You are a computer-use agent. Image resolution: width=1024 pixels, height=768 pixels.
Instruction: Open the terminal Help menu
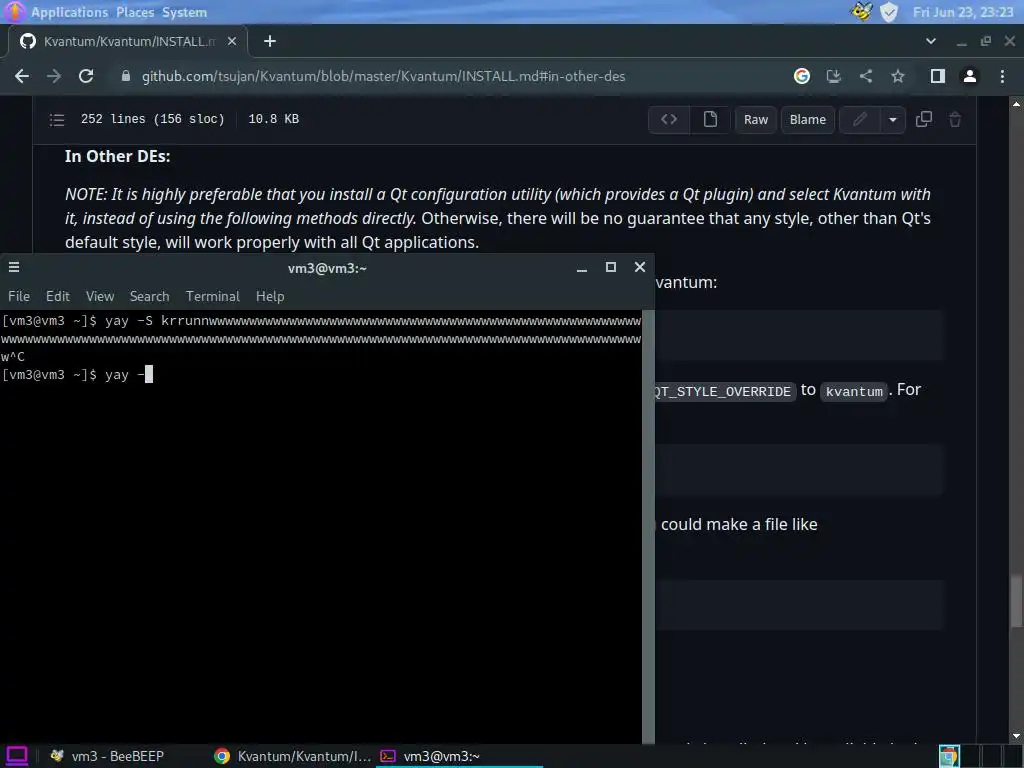[x=270, y=296]
